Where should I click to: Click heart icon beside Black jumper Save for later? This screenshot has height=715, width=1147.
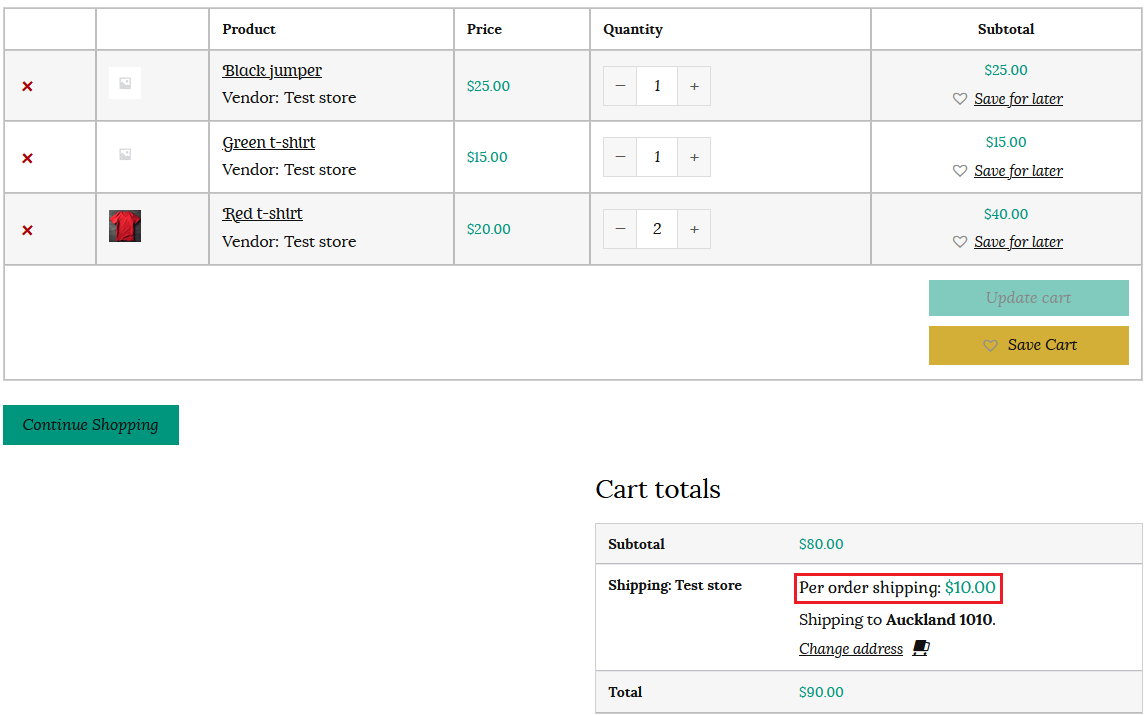(x=960, y=99)
